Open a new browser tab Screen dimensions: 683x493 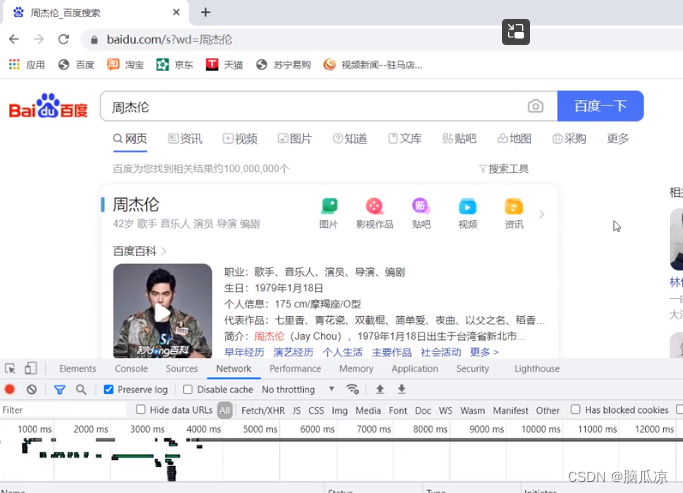click(x=206, y=12)
